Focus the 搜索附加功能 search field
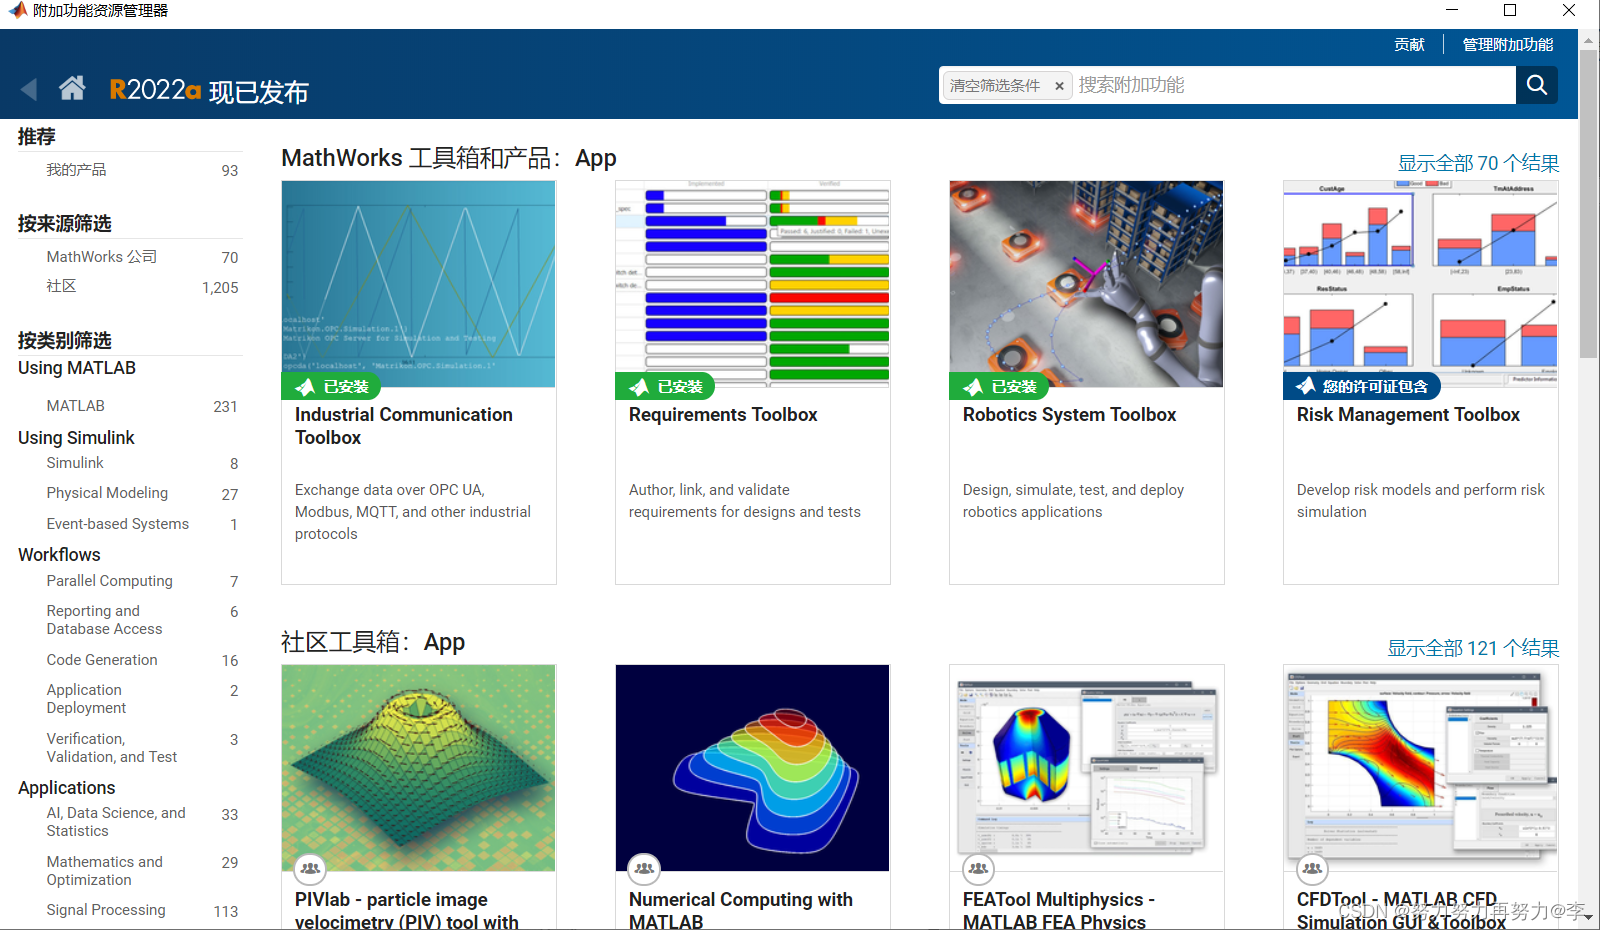Image resolution: width=1600 pixels, height=930 pixels. (x=1295, y=85)
